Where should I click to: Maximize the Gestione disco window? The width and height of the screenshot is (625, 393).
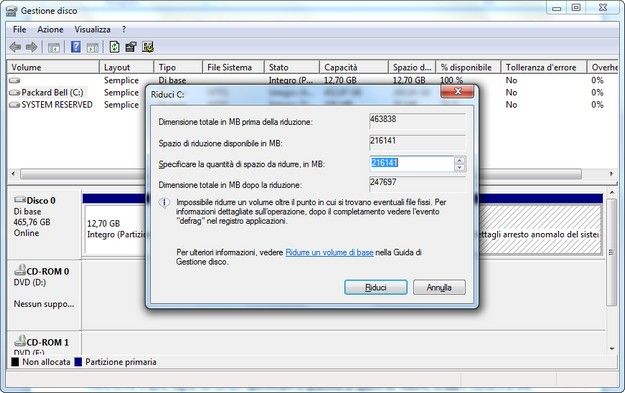tap(576, 8)
